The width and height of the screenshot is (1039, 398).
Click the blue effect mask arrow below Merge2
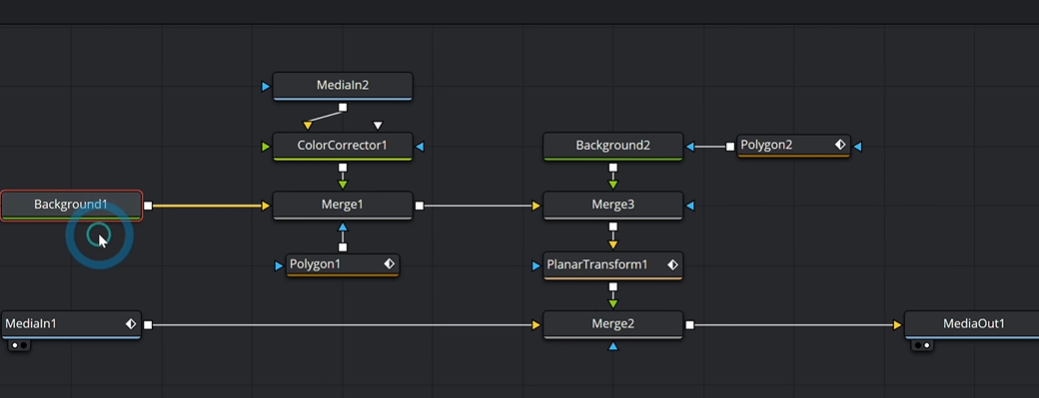[x=613, y=346]
